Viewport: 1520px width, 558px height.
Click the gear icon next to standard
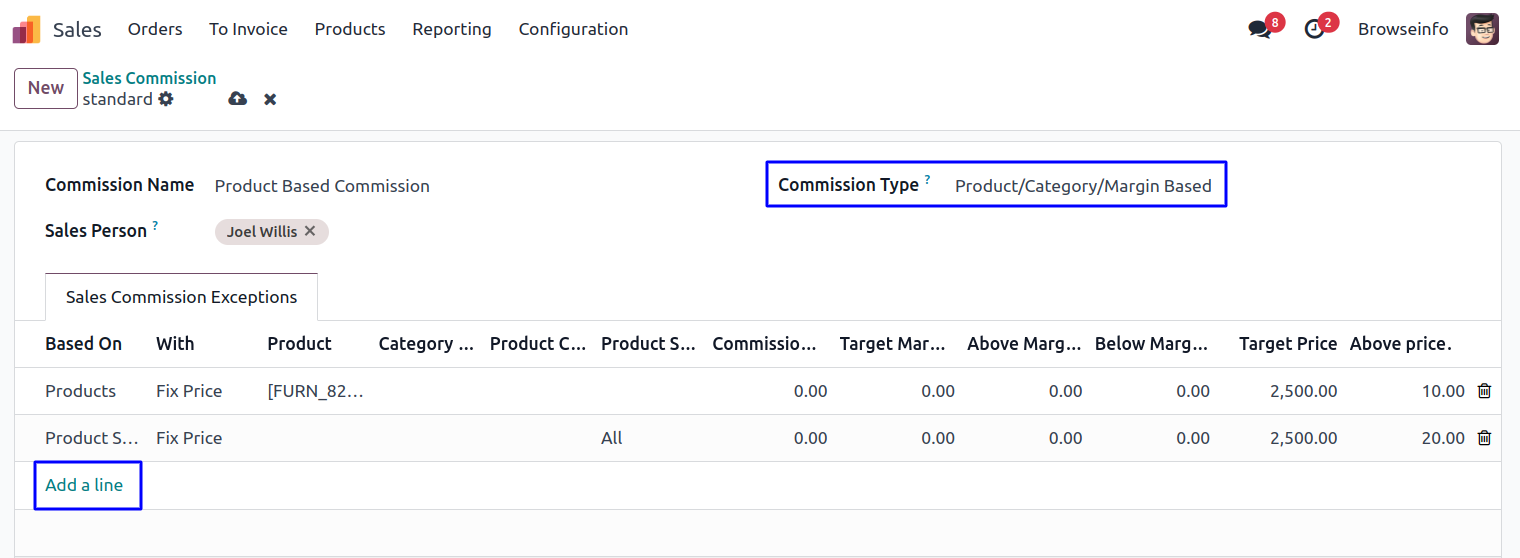(x=166, y=99)
